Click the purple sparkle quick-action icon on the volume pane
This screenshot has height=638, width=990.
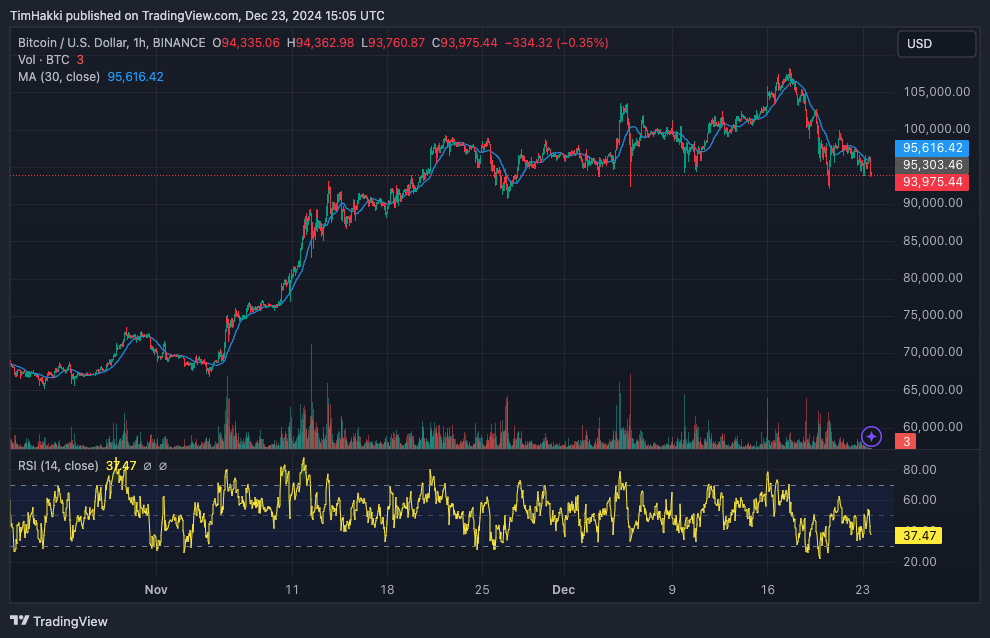pos(870,437)
